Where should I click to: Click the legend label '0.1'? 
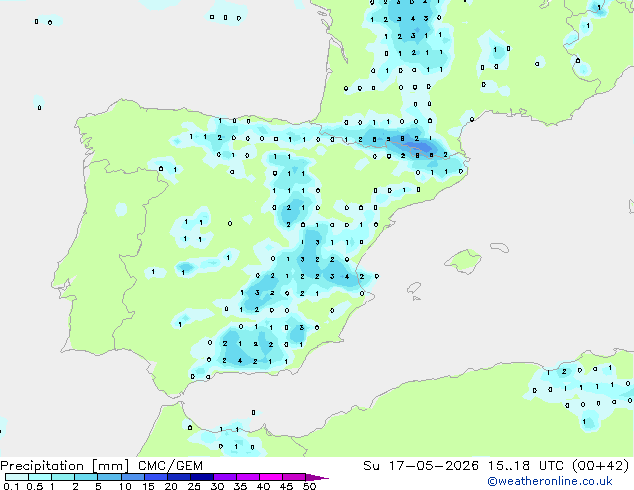point(11,486)
